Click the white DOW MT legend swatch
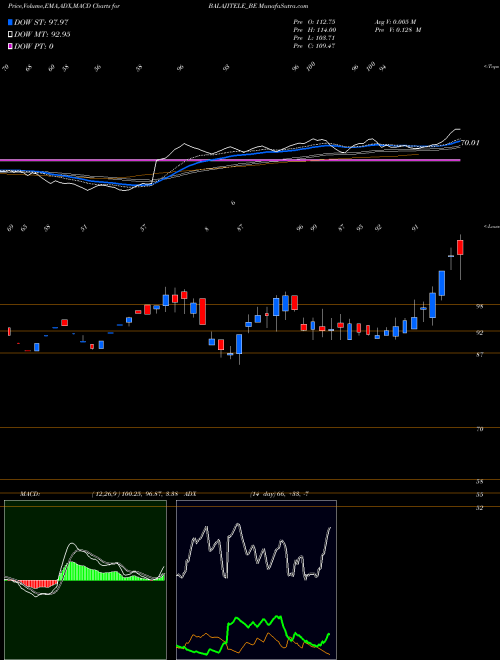 (10, 35)
